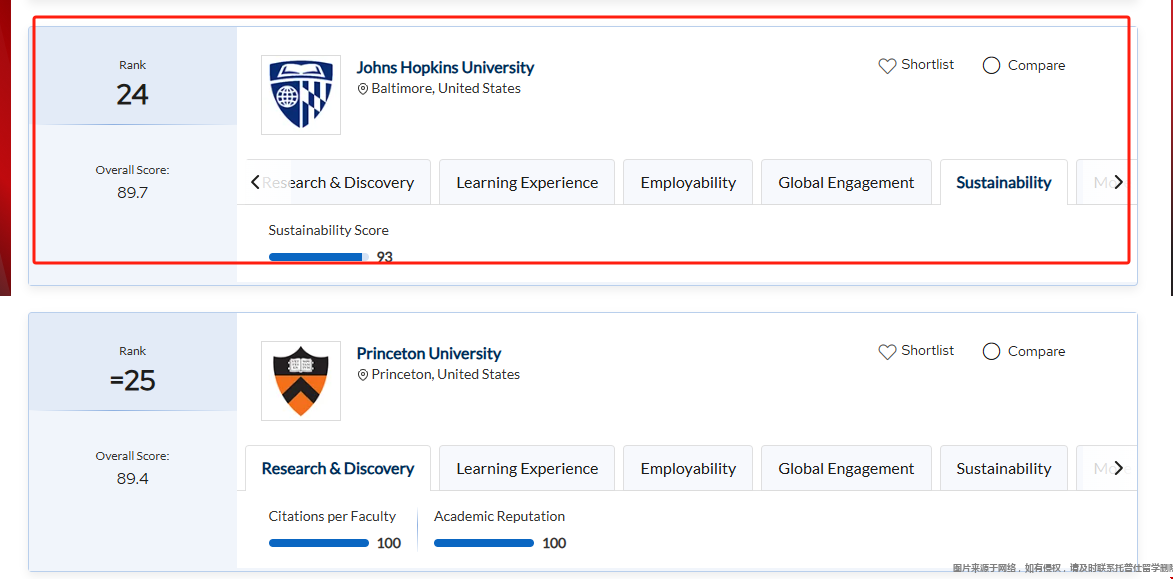Enable Compare for Princeton University
This screenshot has height=579, width=1173.
click(991, 352)
